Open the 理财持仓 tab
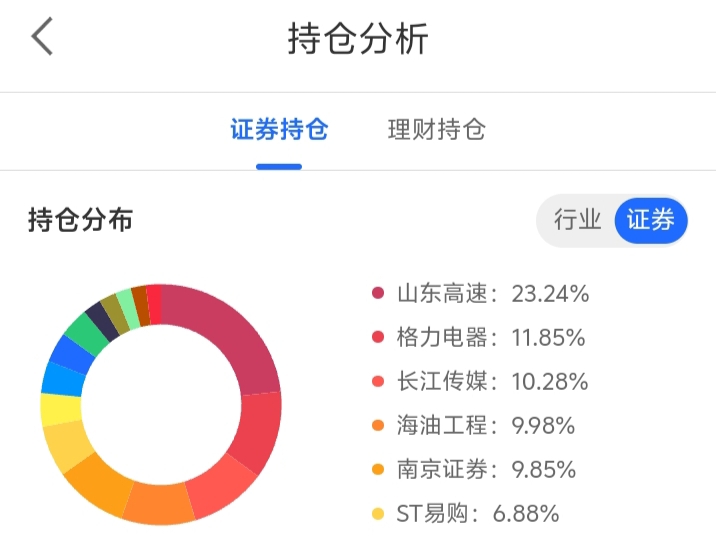The width and height of the screenshot is (716, 552). pos(437,130)
